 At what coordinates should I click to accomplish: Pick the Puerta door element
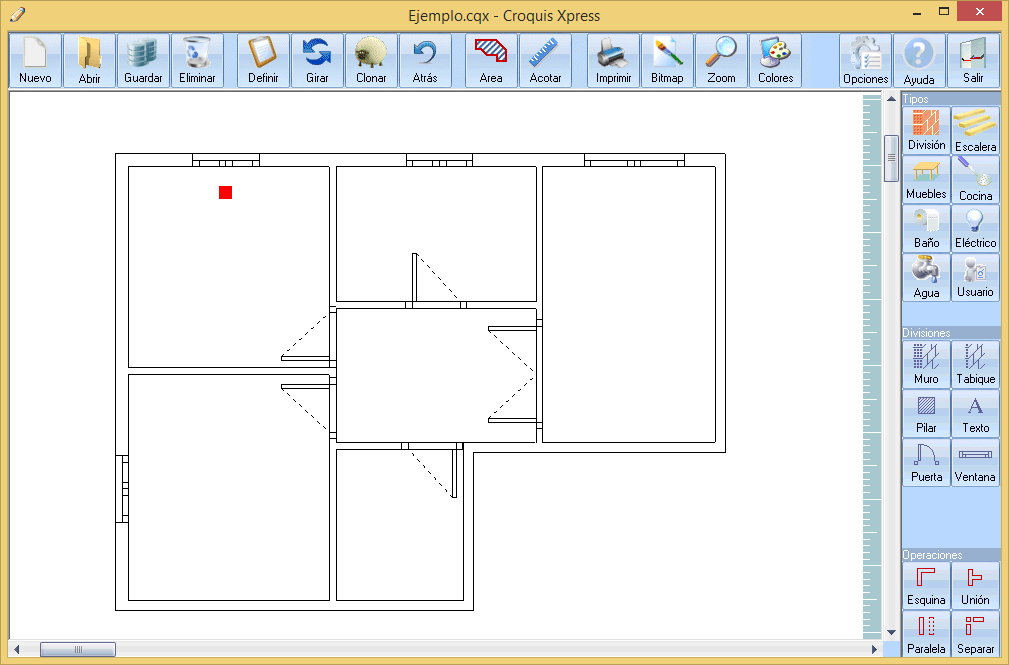(926, 462)
